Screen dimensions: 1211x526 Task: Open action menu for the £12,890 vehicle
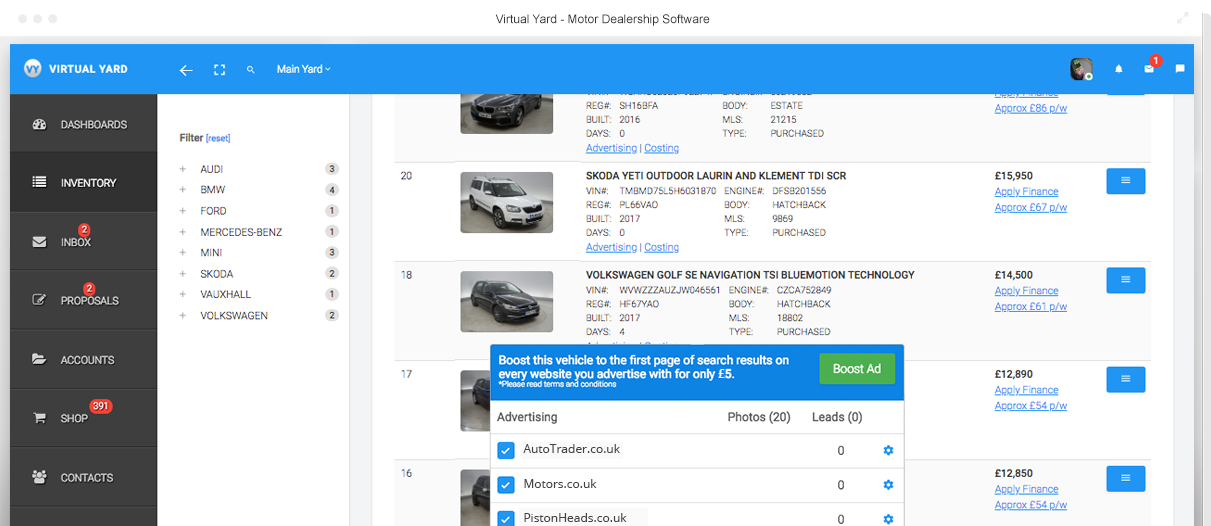tap(1125, 379)
